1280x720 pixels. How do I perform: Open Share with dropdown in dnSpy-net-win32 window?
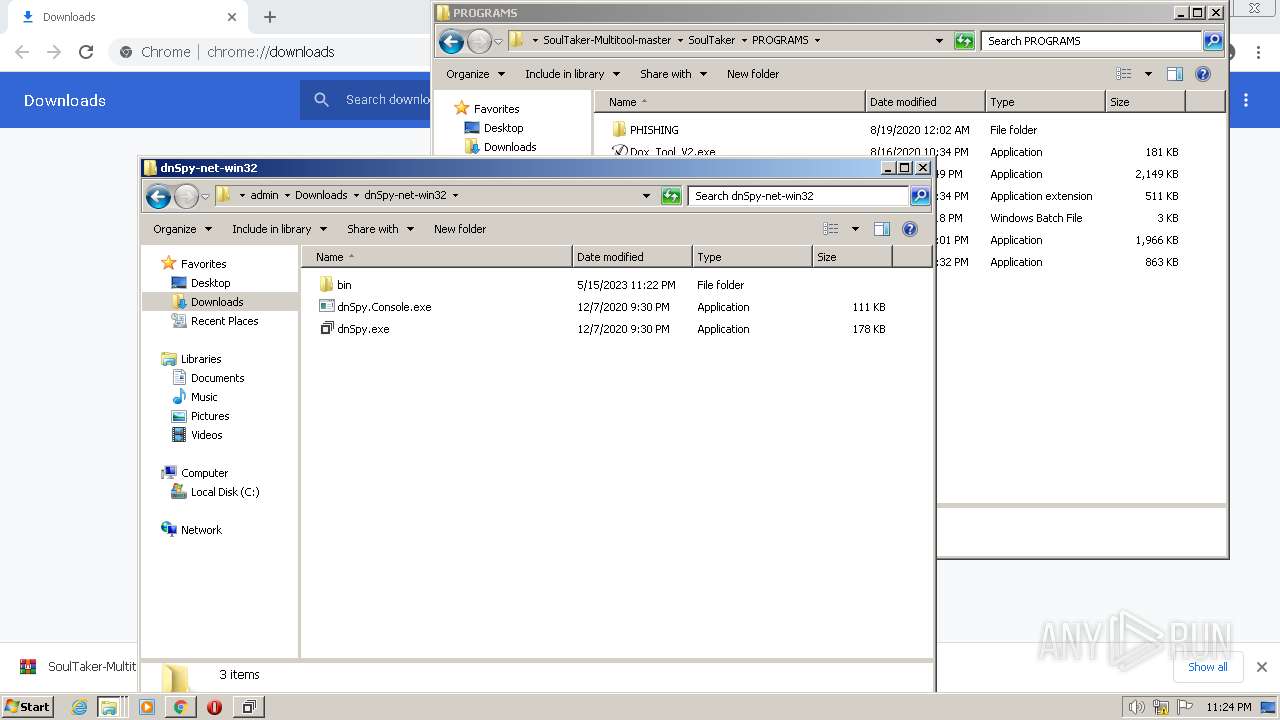coord(380,229)
